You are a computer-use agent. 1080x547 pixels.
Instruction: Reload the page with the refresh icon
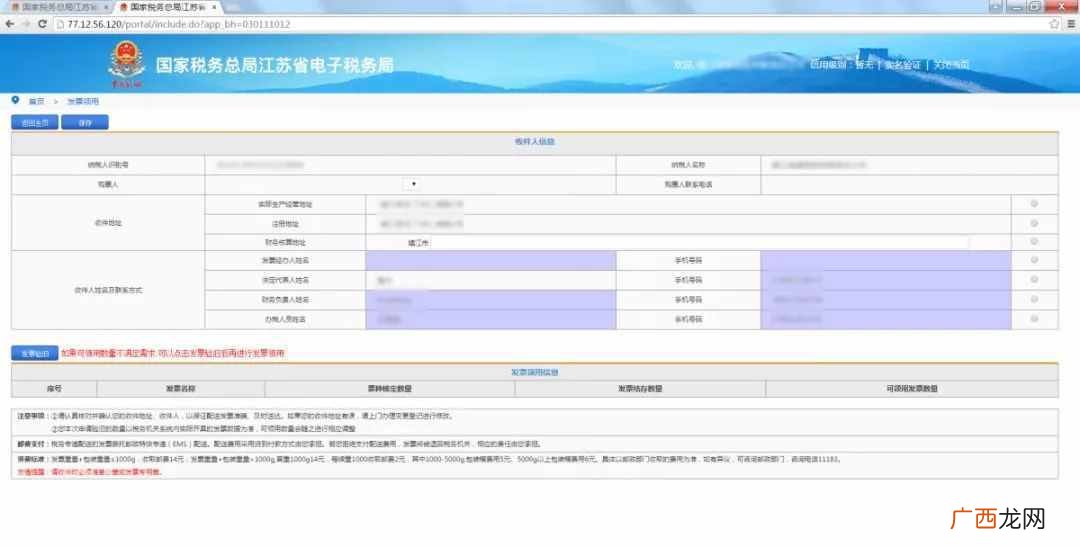[x=42, y=24]
